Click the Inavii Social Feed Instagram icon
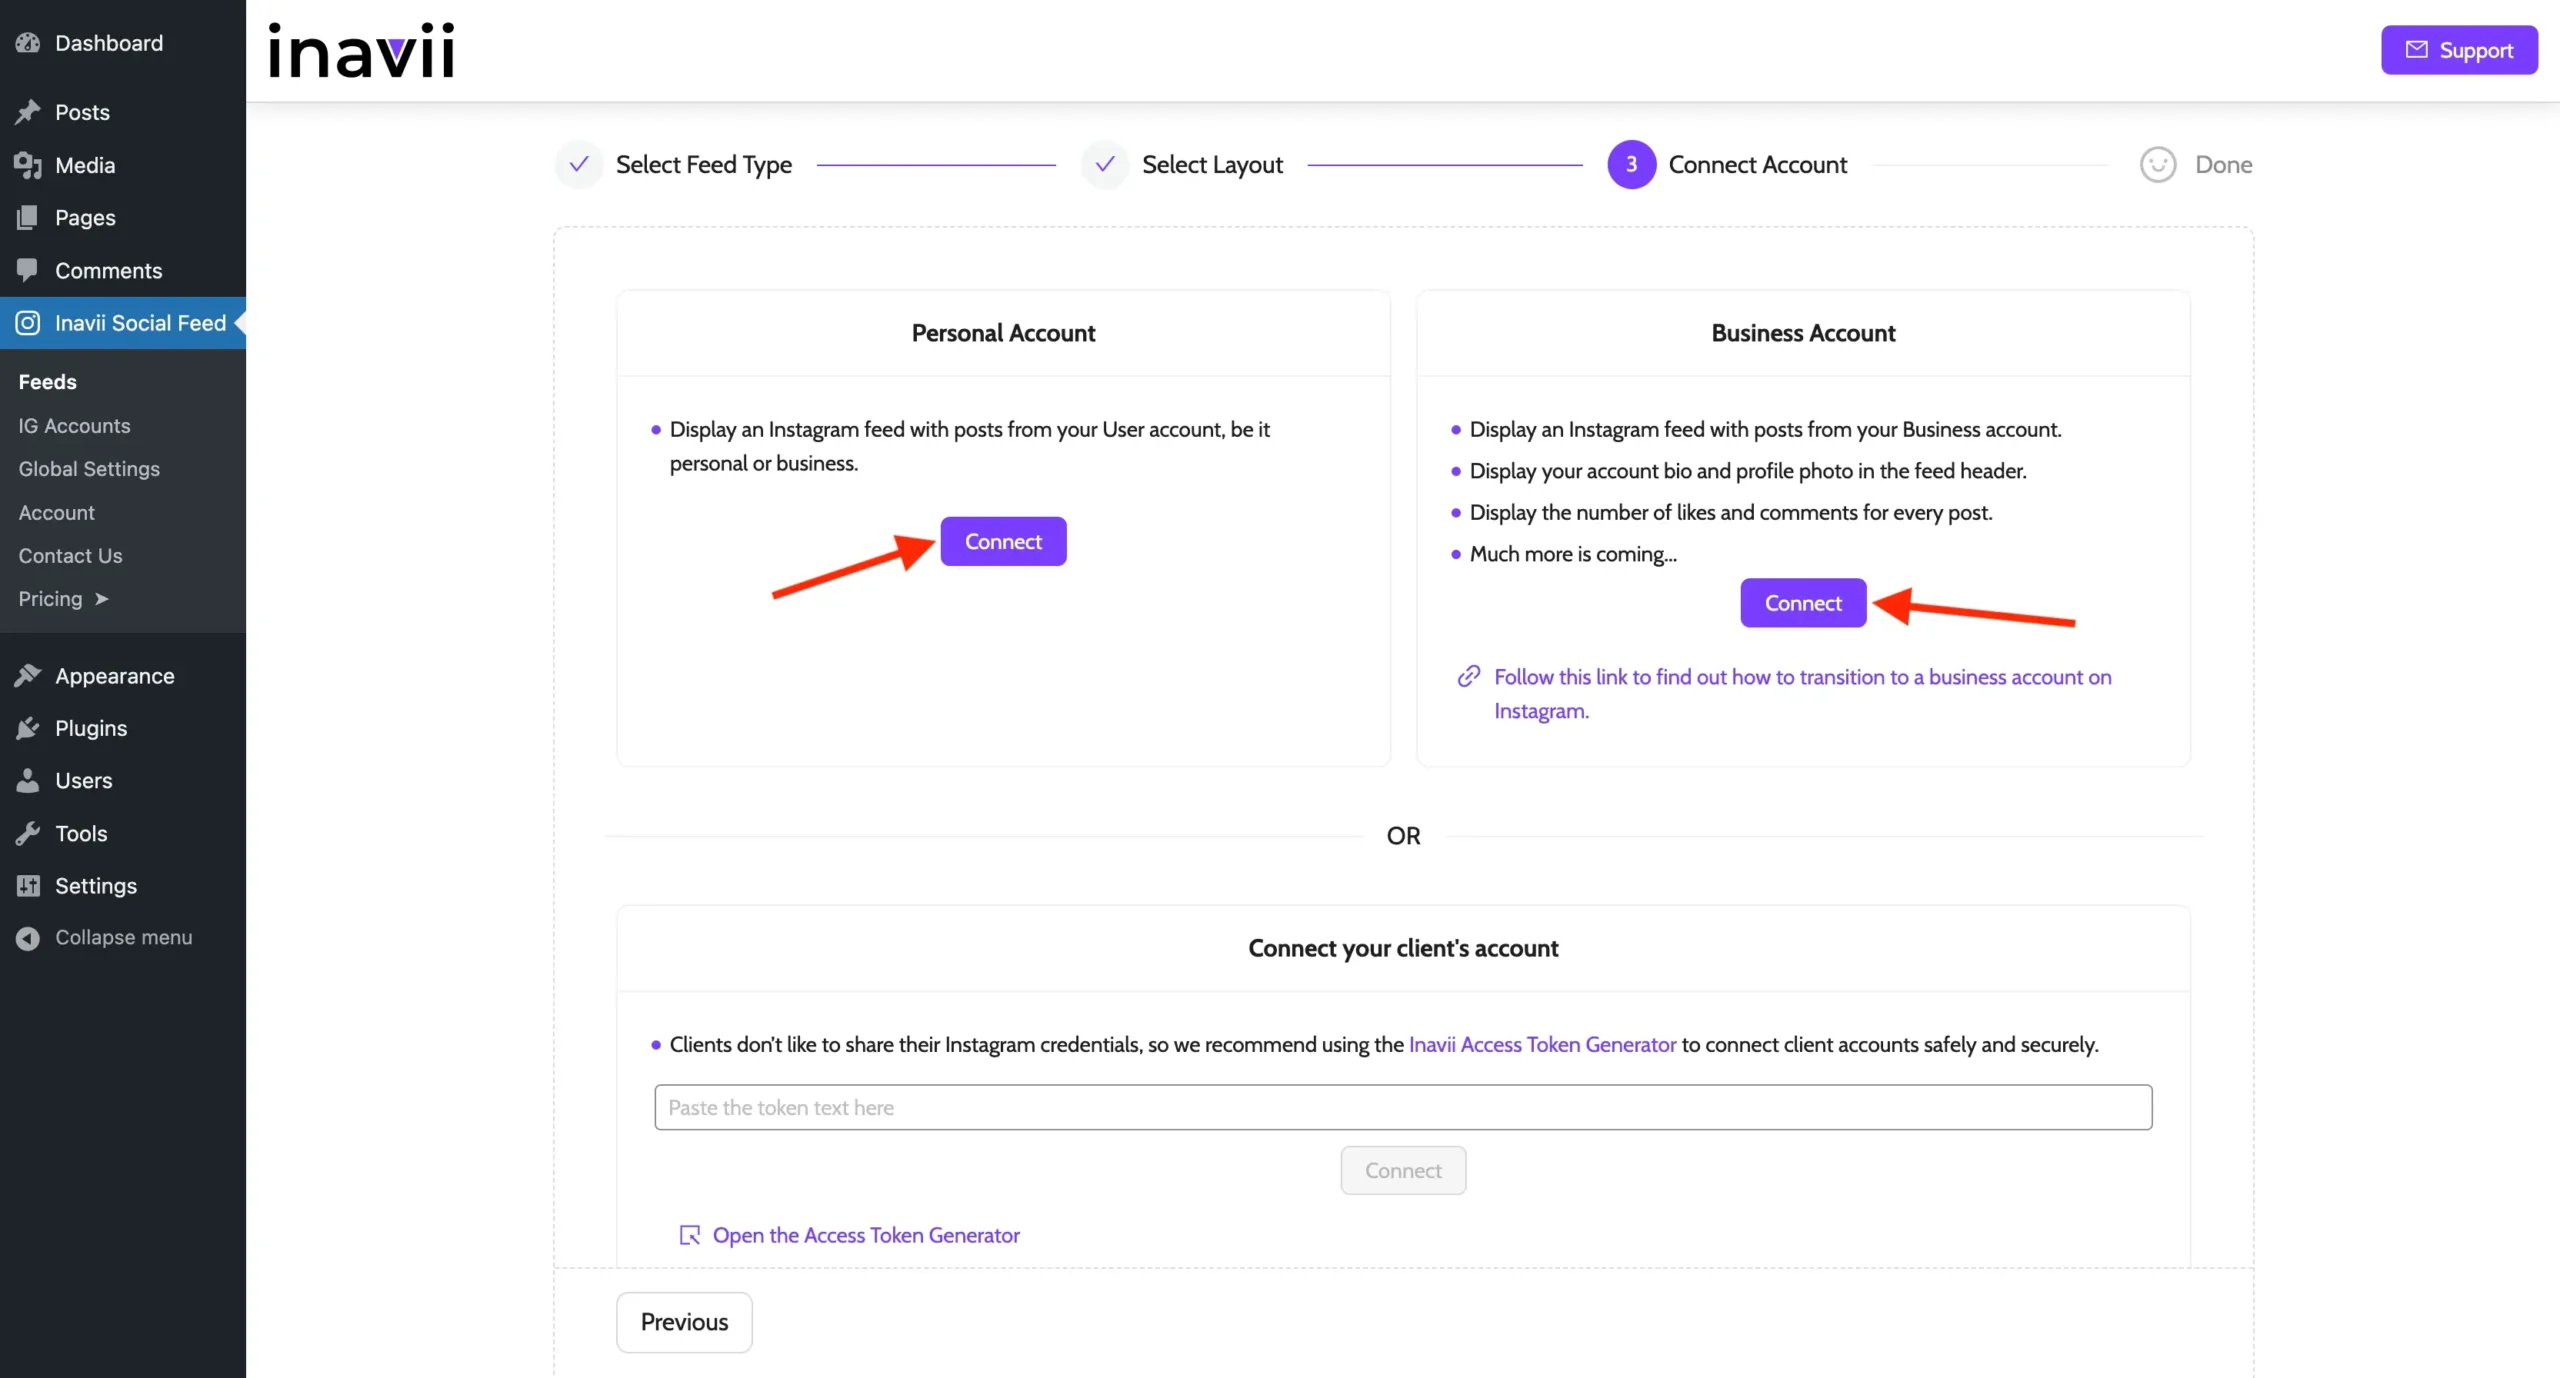Viewport: 2560px width, 1378px height. 28,323
